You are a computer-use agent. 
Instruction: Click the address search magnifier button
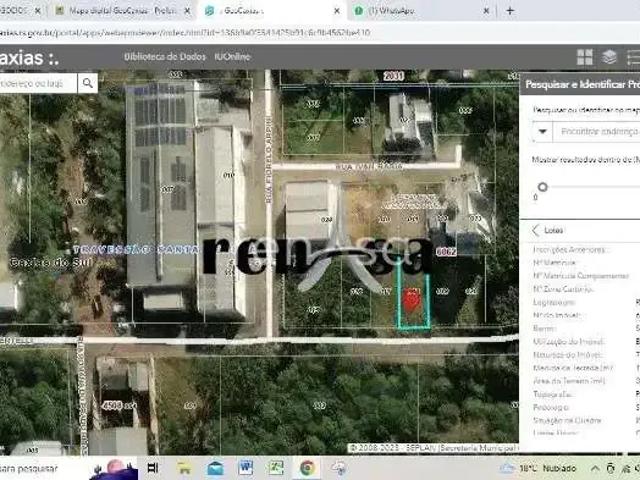(x=88, y=83)
